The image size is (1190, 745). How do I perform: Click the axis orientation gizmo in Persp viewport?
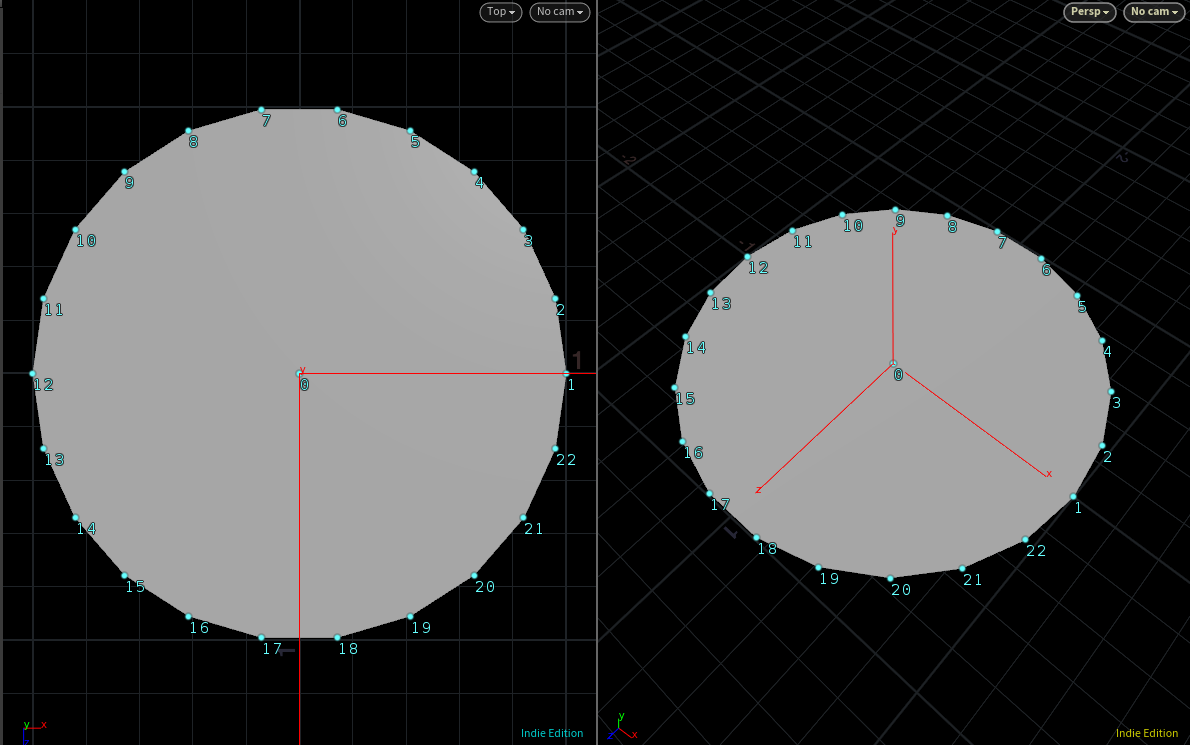click(x=622, y=728)
